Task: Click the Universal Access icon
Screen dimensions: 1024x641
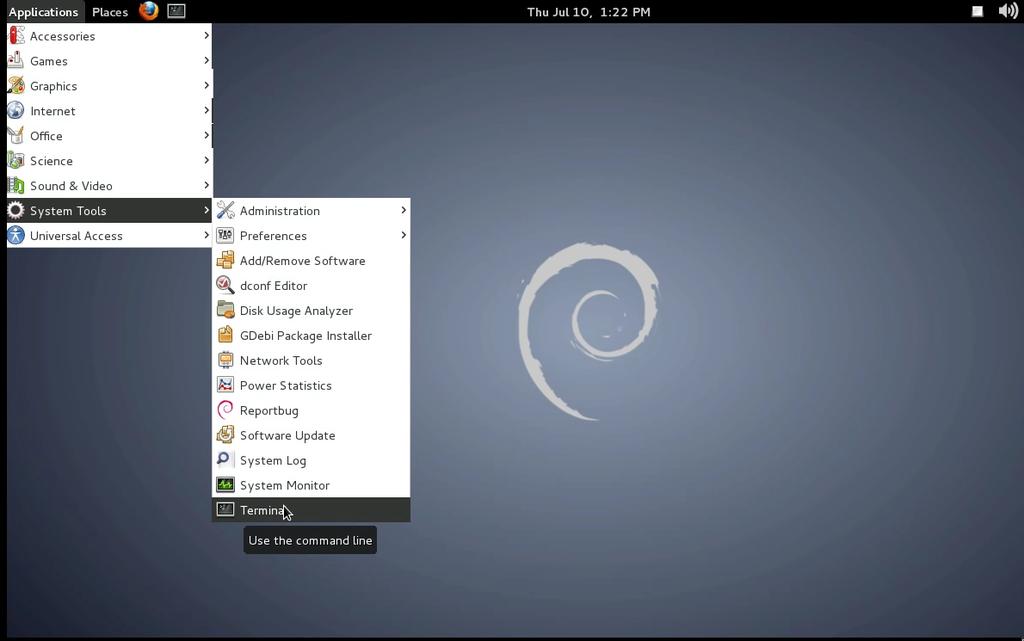Action: pyautogui.click(x=16, y=236)
